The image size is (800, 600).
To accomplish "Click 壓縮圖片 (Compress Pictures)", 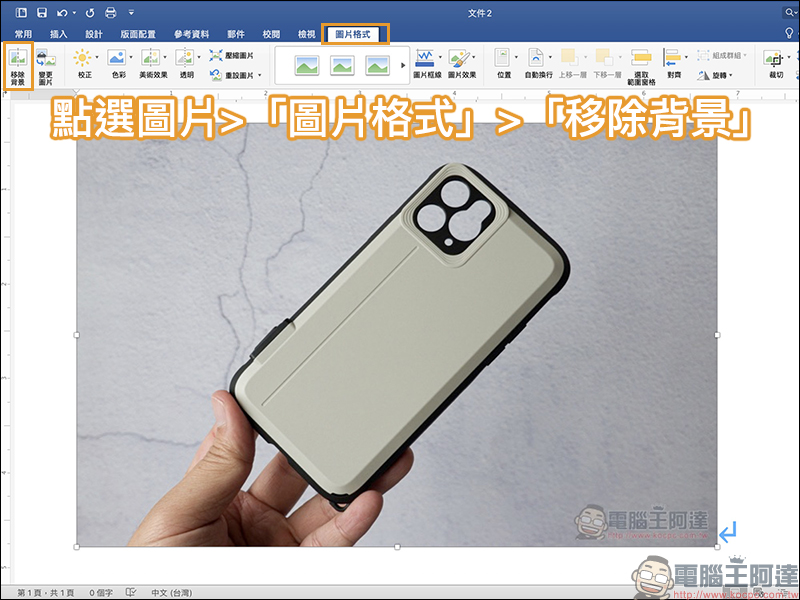I will click(232, 56).
